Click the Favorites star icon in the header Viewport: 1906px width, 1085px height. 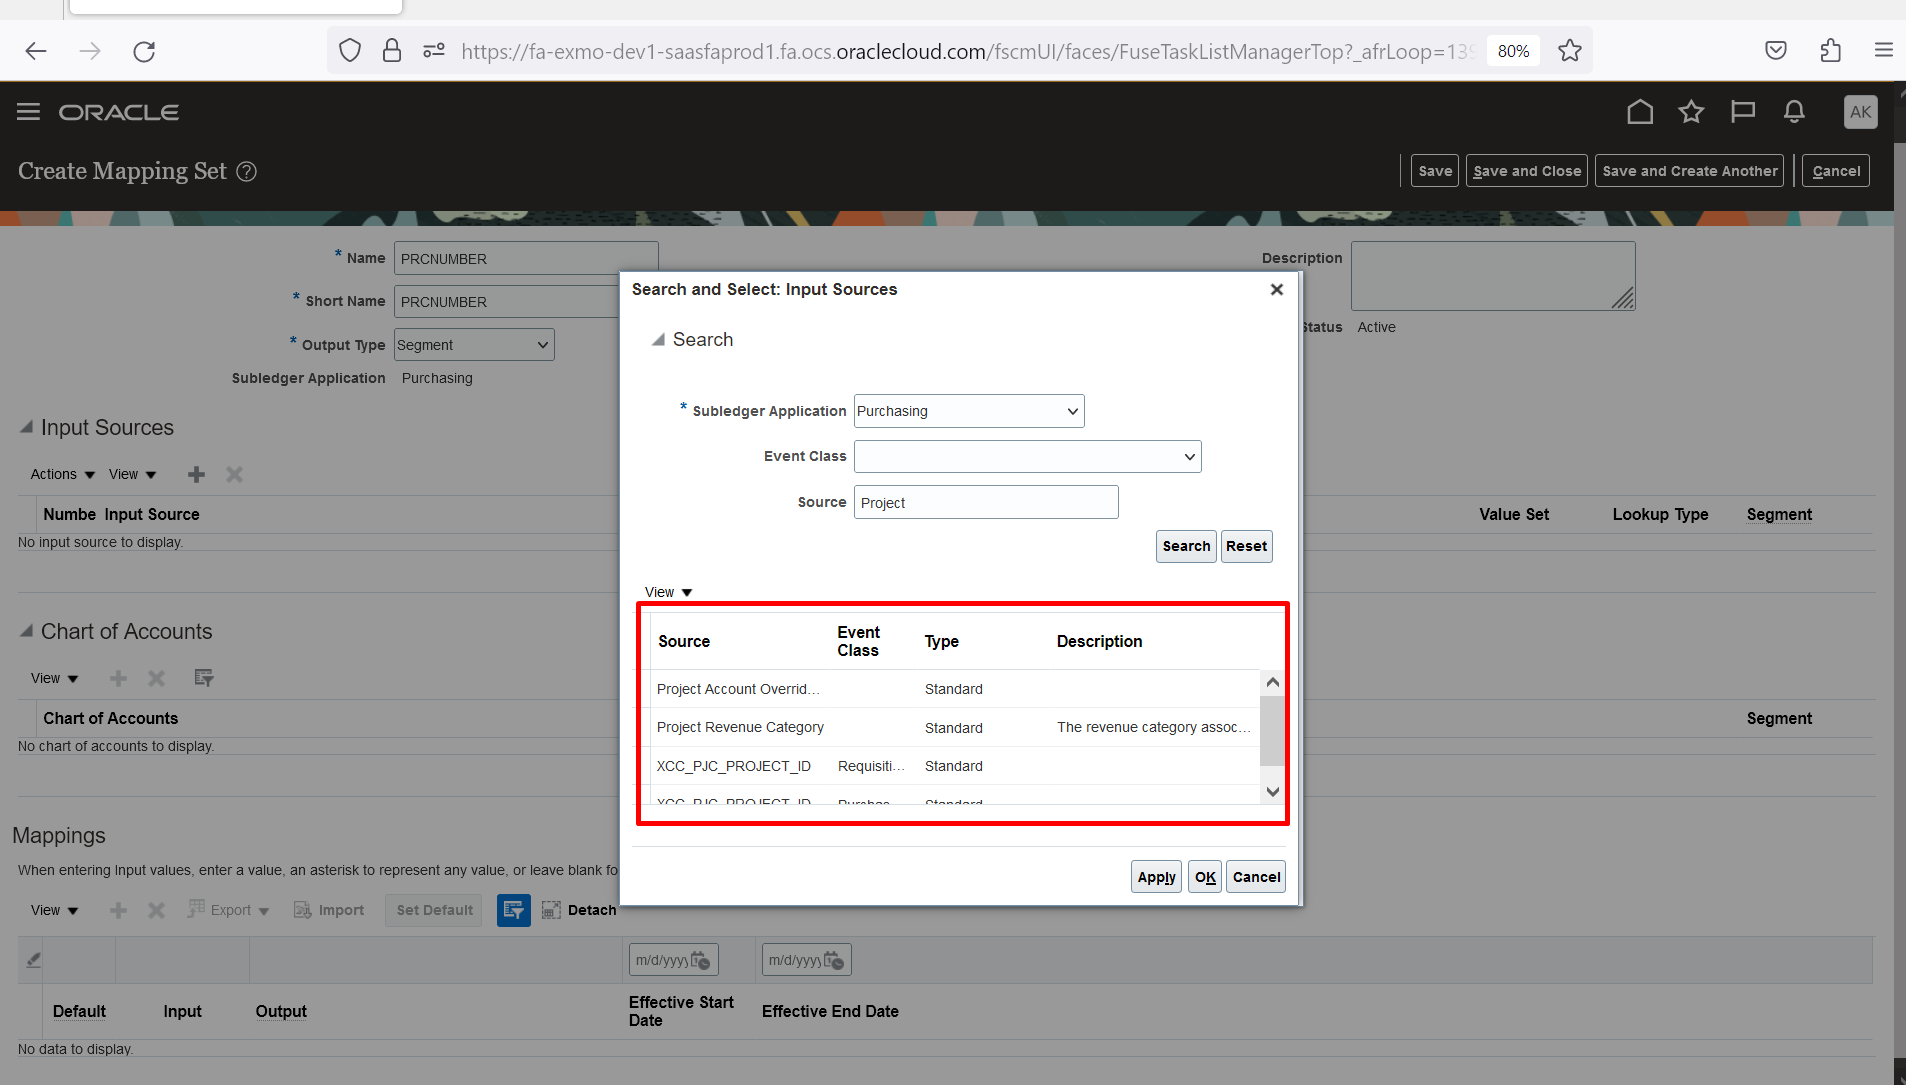[x=1690, y=112]
